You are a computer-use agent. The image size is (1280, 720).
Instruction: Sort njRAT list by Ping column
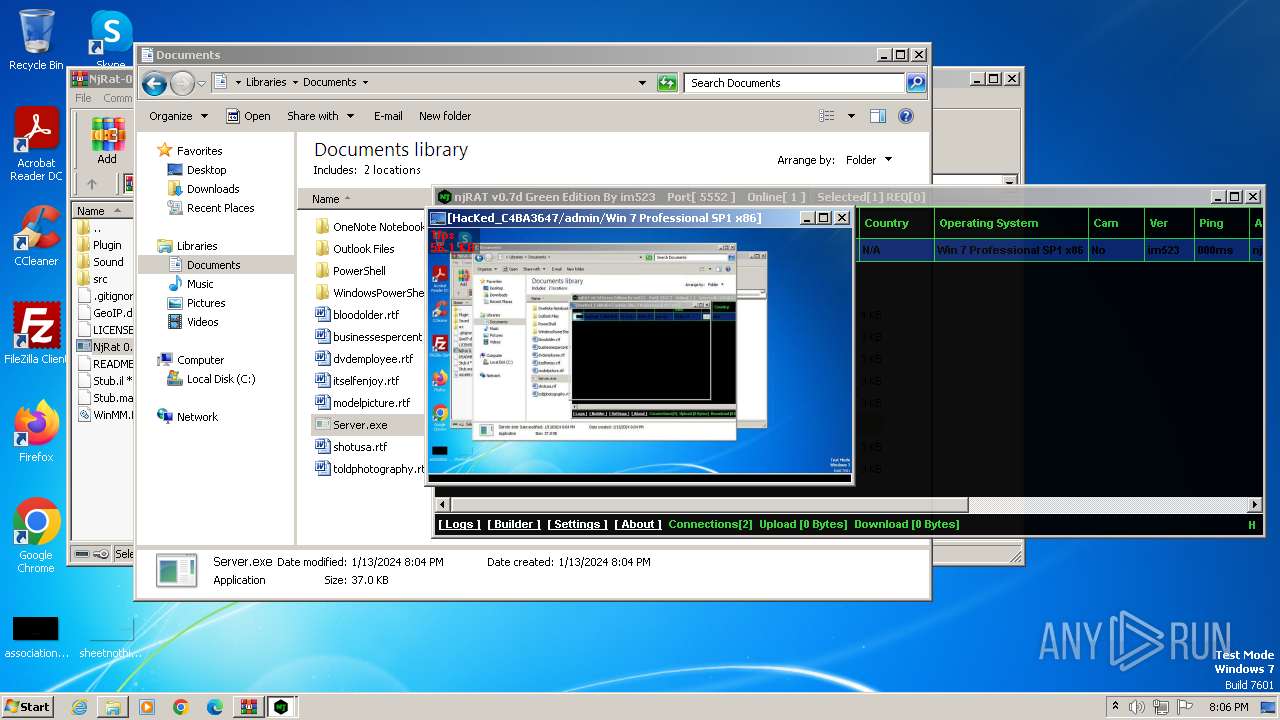(x=1222, y=223)
